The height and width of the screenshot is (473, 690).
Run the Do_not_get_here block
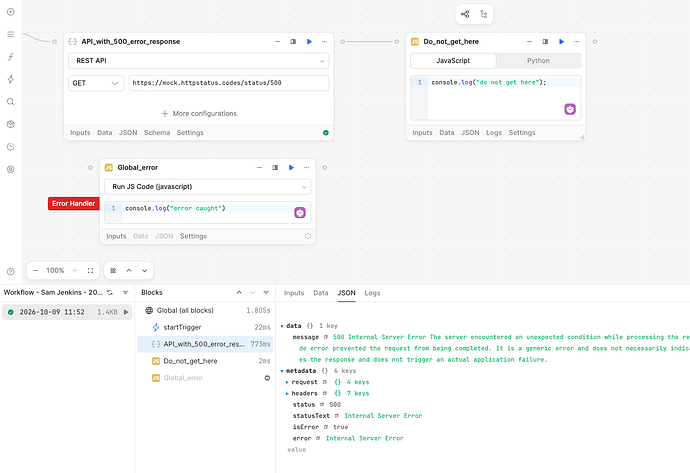[562, 41]
